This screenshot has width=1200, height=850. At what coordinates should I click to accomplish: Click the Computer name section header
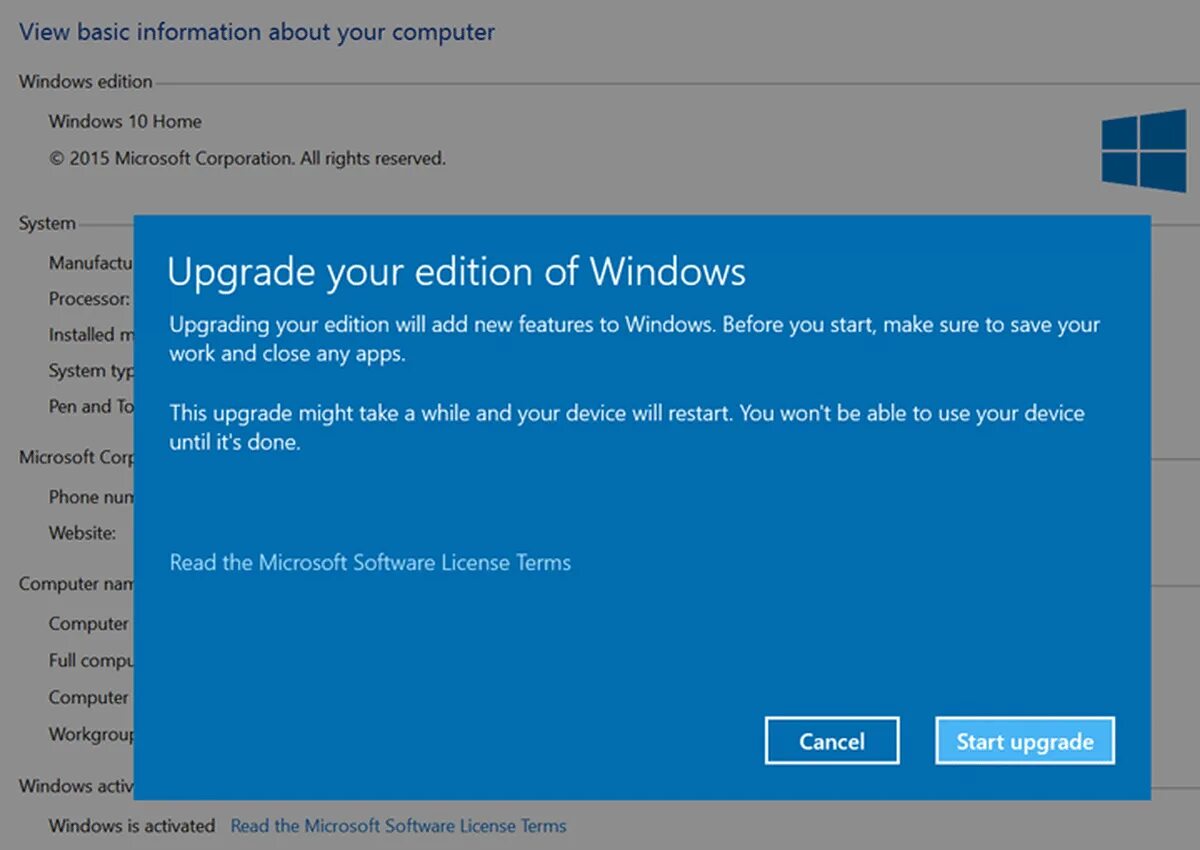[x=75, y=583]
